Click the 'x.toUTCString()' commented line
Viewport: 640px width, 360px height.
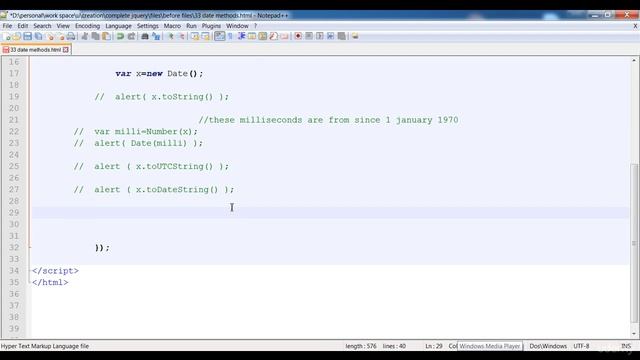click(x=151, y=167)
